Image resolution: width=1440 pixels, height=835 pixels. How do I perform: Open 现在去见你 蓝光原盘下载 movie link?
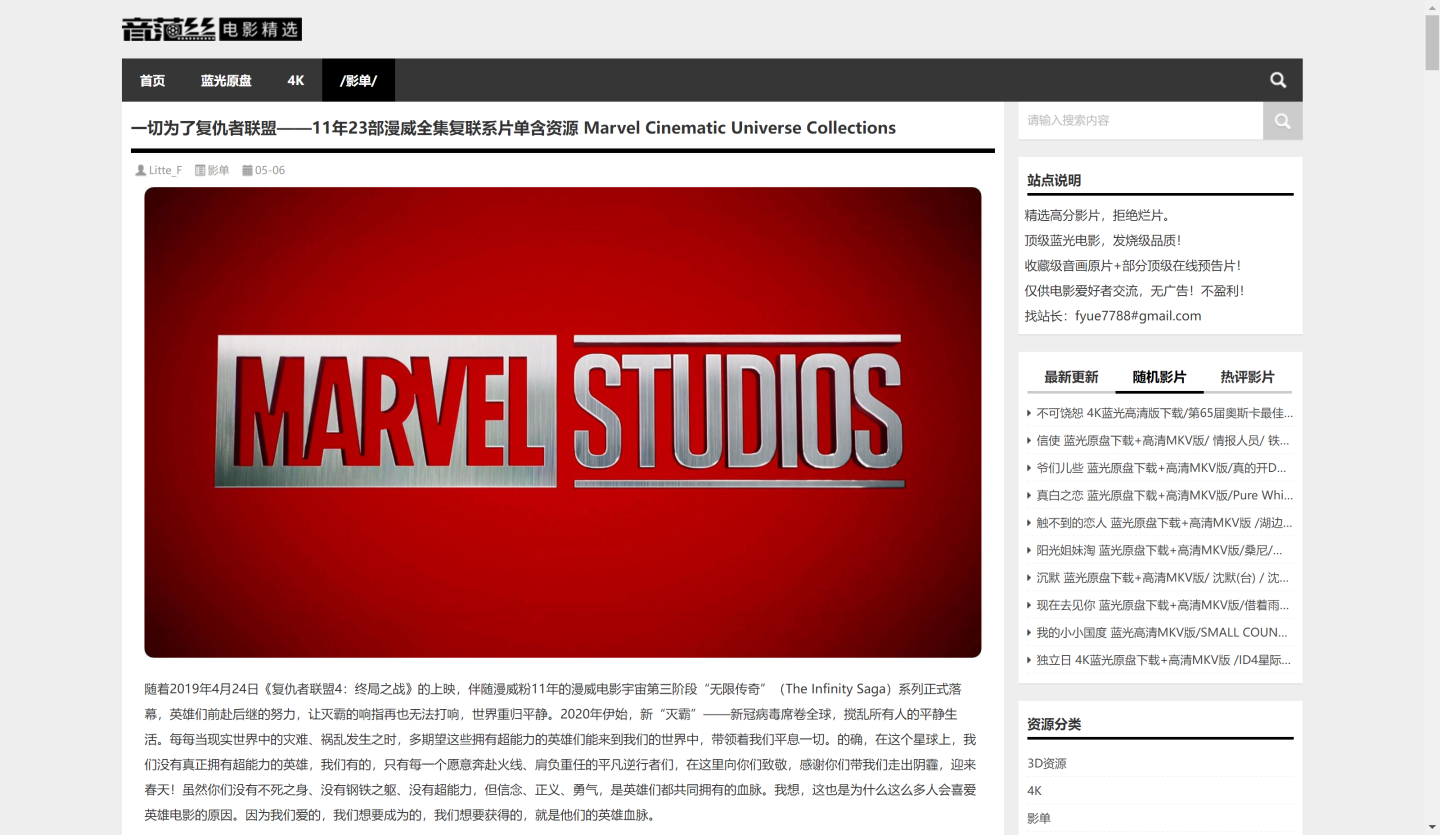(1162, 605)
